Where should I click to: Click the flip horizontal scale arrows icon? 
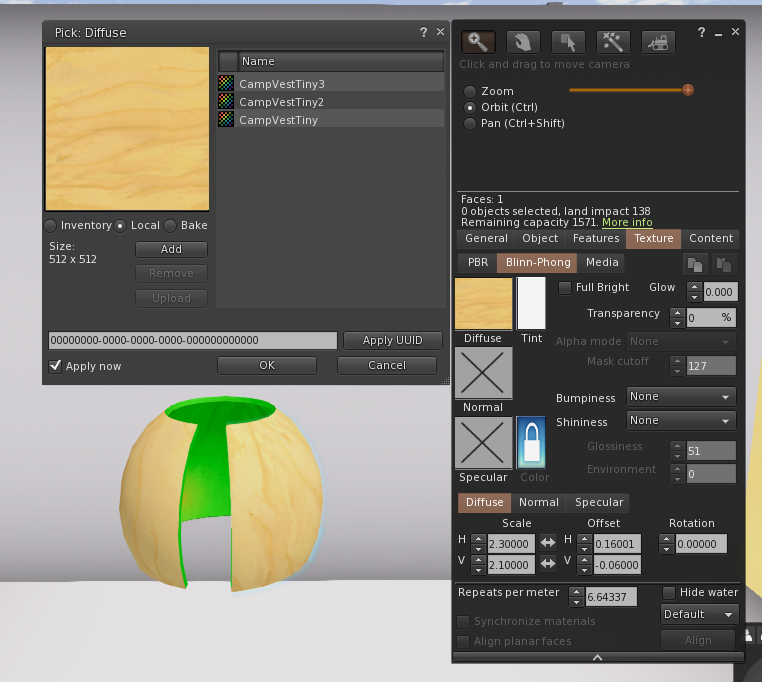(548, 543)
